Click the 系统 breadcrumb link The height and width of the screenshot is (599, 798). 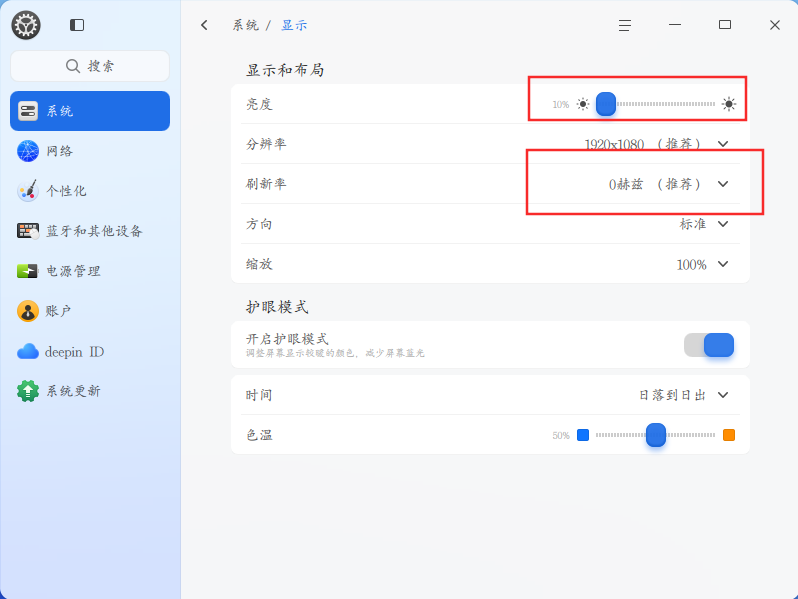coord(246,25)
